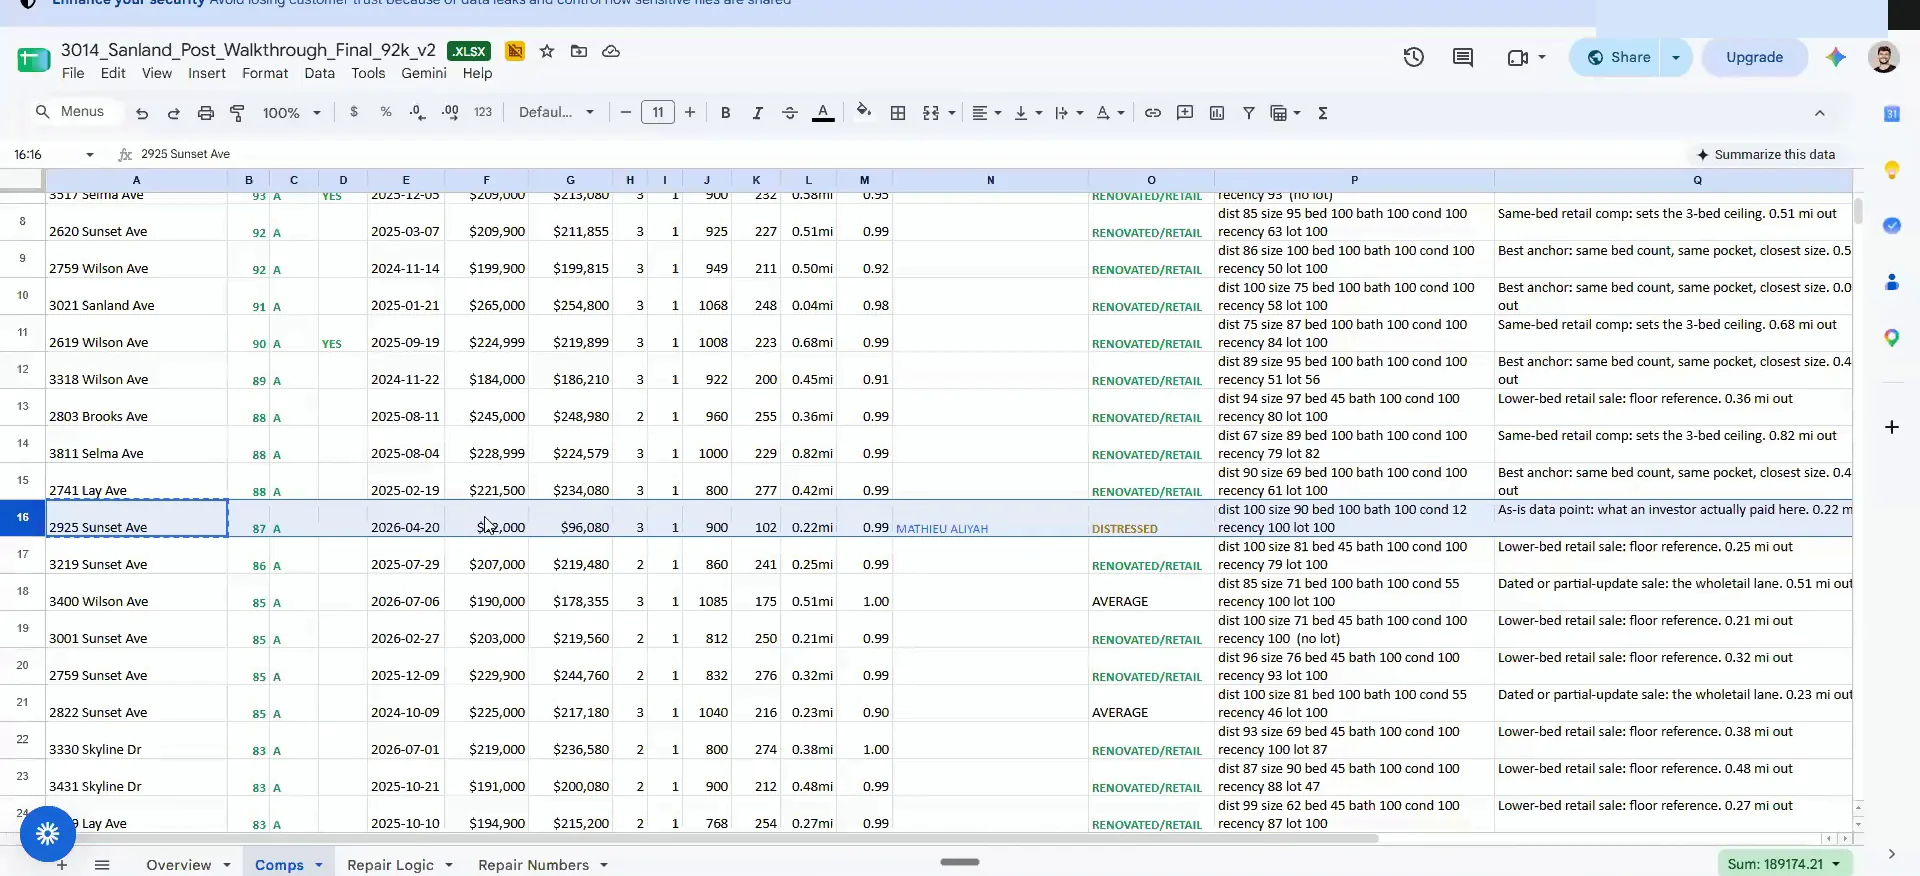Format as currency with dollar icon
The image size is (1920, 876).
coord(354,112)
